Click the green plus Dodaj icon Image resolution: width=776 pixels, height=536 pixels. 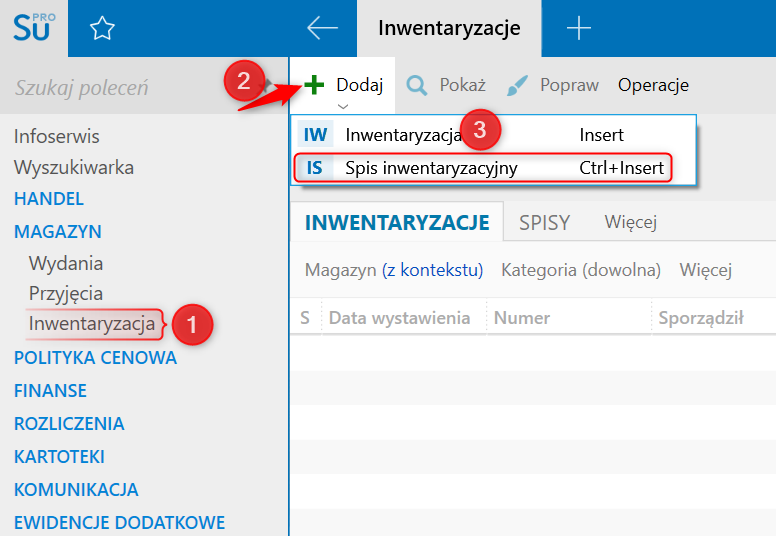tap(314, 85)
